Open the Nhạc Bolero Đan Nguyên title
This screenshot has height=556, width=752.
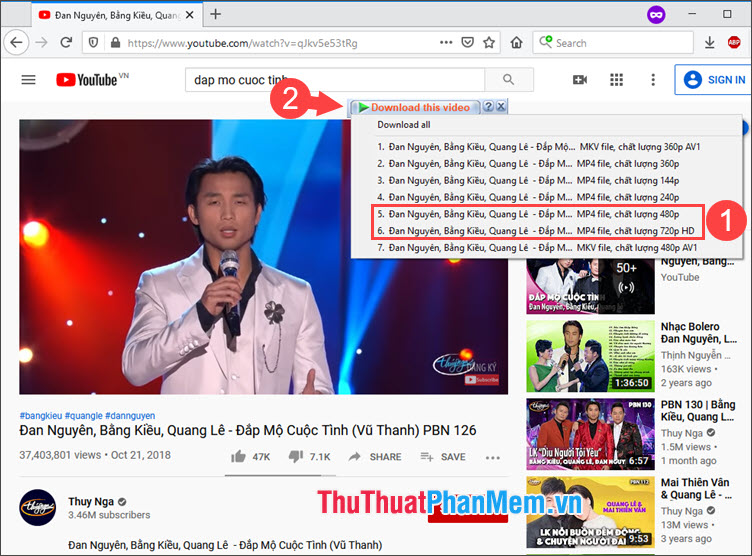point(698,332)
